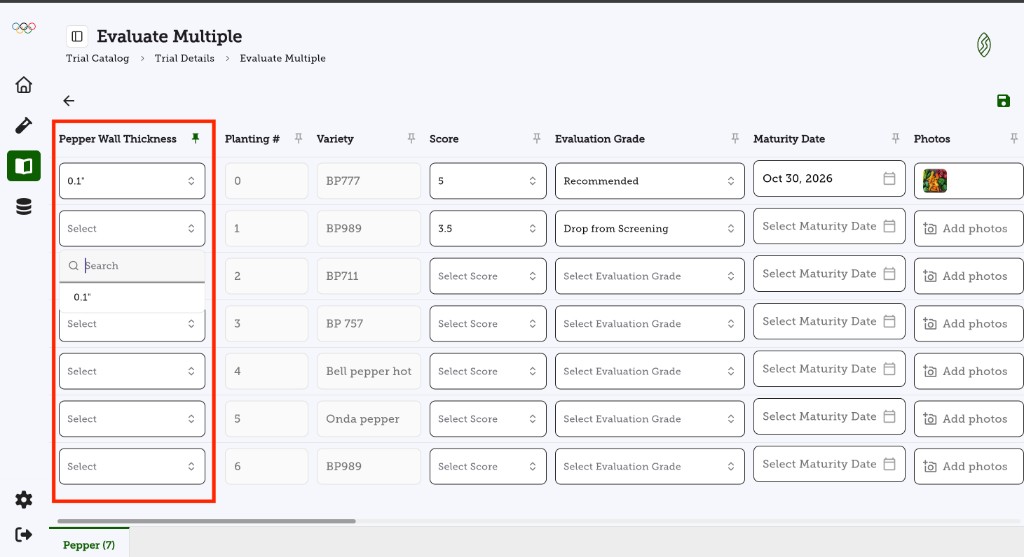The height and width of the screenshot is (557, 1024).
Task: Click the back arrow above the table
Action: [x=69, y=101]
